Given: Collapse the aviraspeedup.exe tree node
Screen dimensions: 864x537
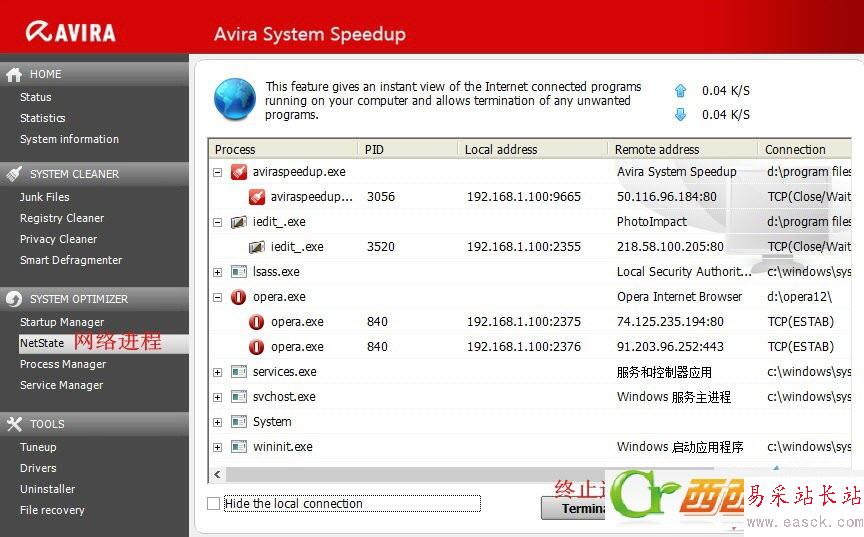Looking at the screenshot, I should coord(218,172).
